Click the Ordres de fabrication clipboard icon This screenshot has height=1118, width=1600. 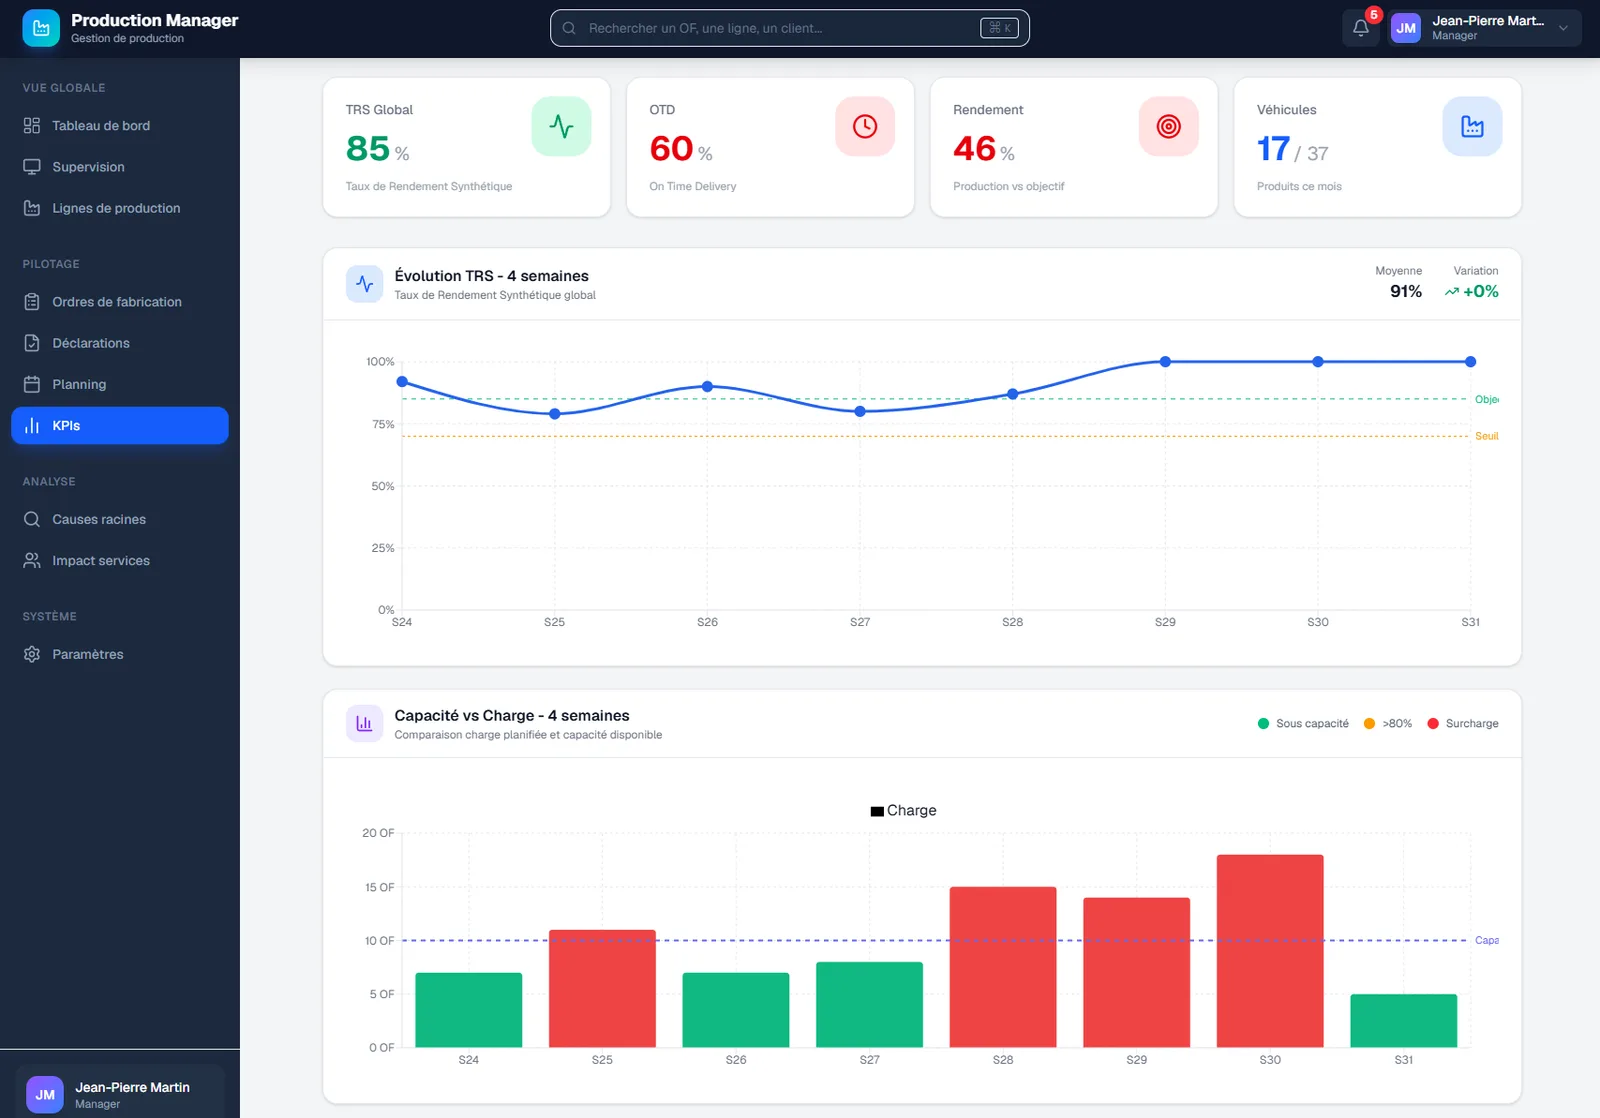coord(32,302)
